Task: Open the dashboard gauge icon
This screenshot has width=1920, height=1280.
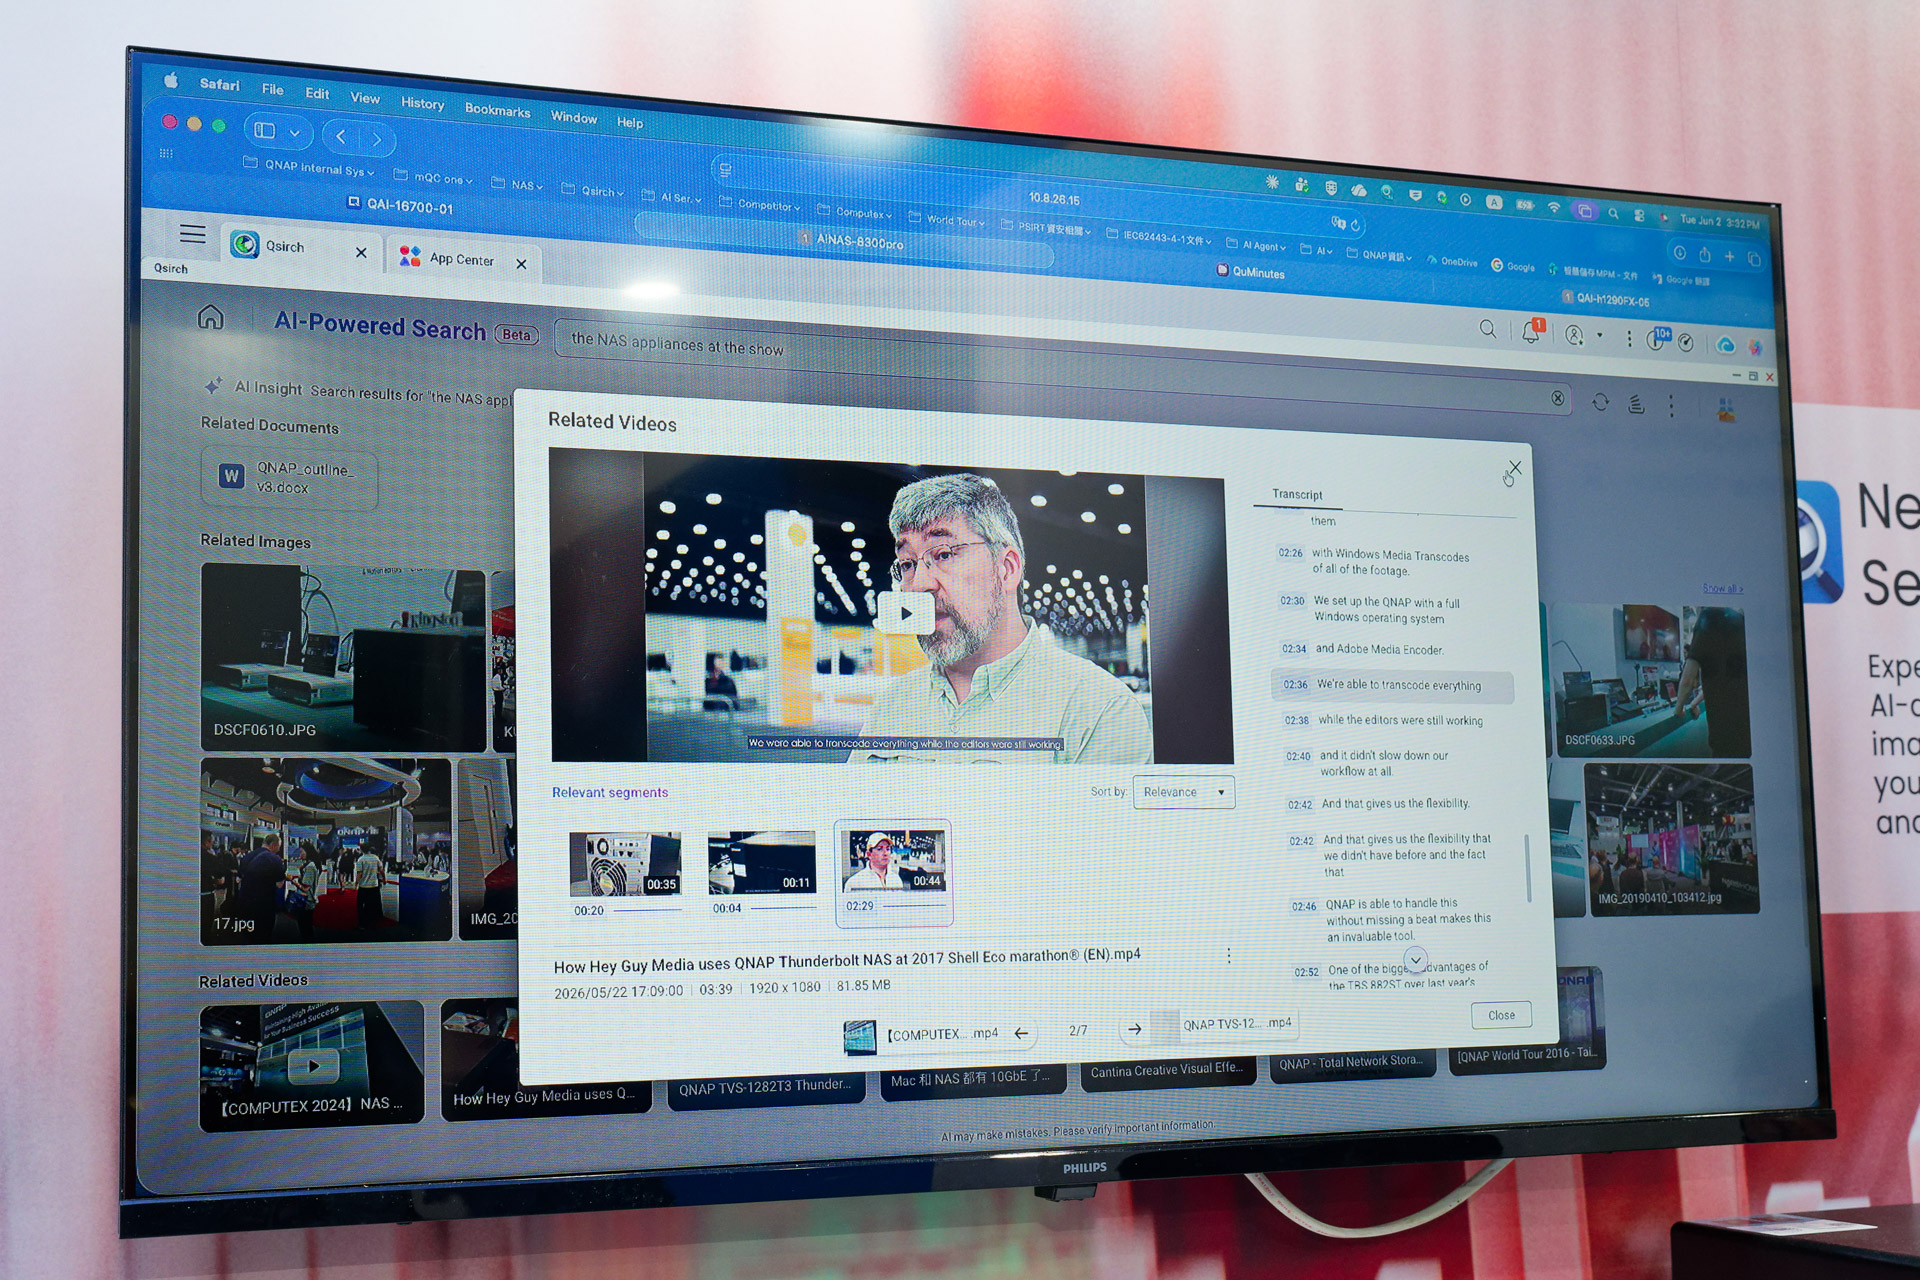Action: 1686,343
